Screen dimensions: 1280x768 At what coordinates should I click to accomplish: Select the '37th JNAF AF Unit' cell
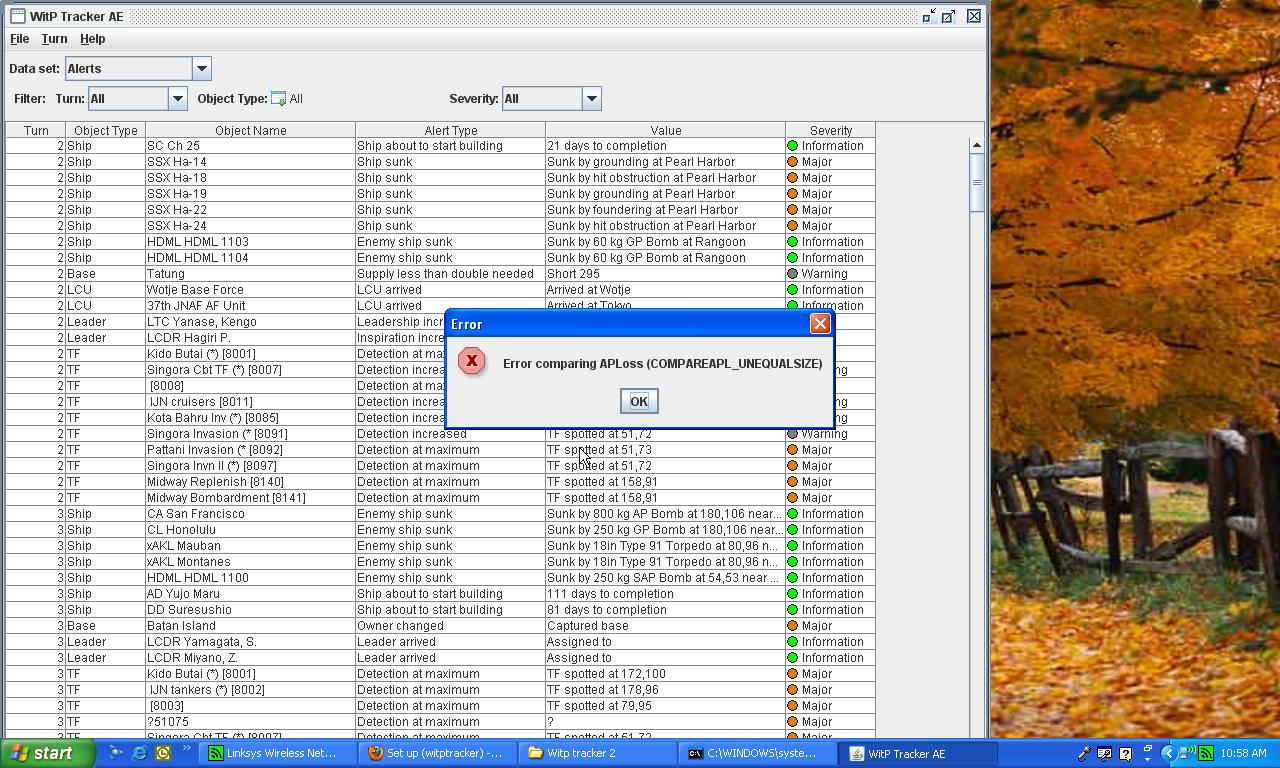[251, 306]
